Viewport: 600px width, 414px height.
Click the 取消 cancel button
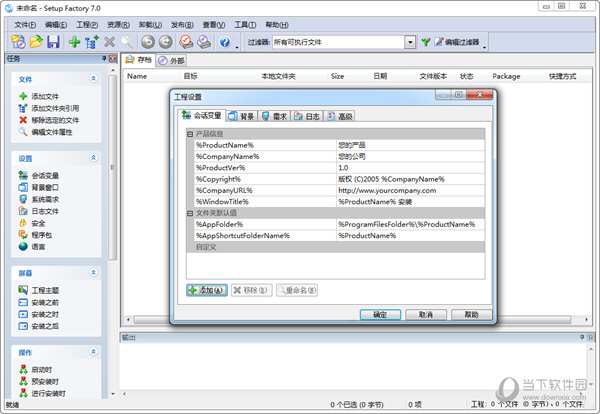[426, 315]
